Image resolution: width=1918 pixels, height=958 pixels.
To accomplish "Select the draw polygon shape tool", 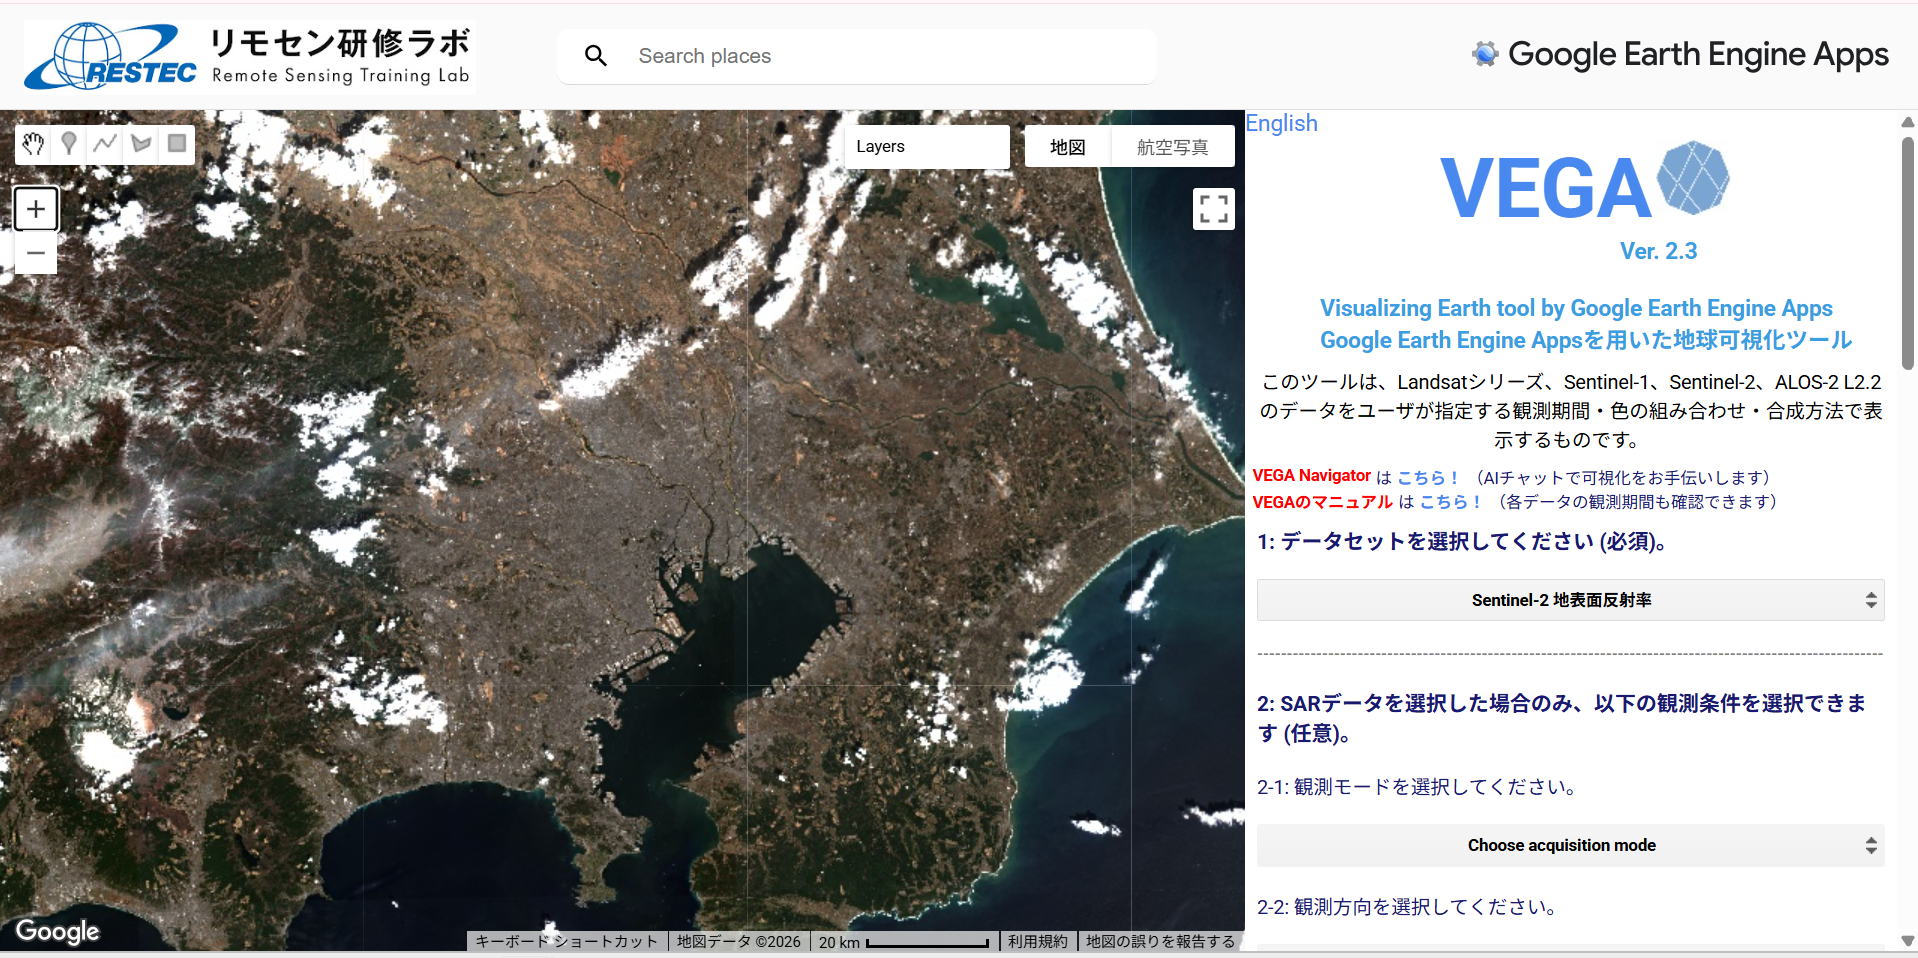I will coord(141,144).
